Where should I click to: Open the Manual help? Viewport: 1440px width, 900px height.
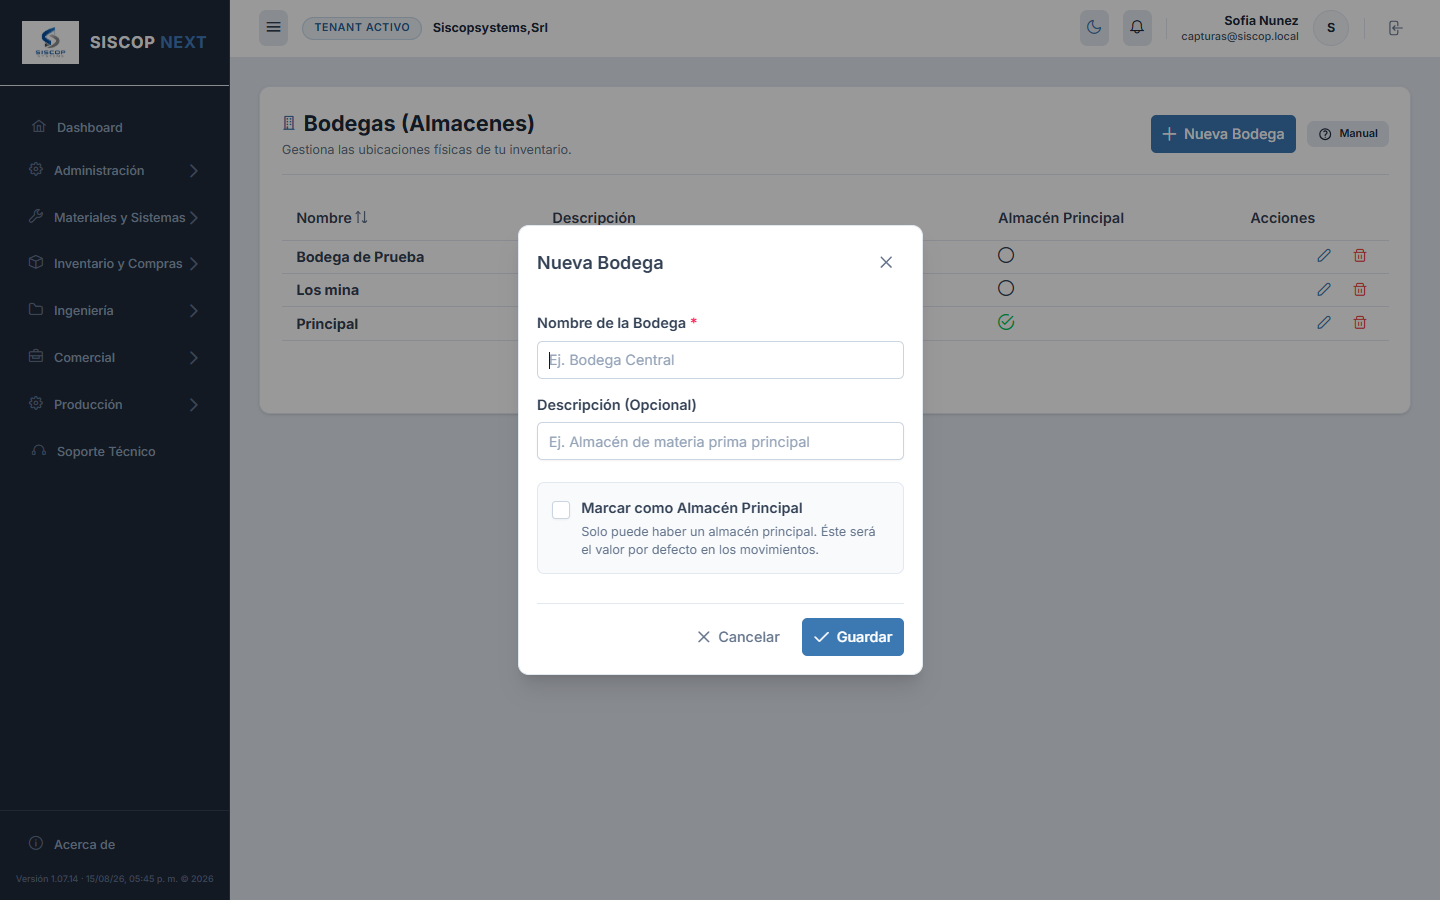pos(1348,134)
